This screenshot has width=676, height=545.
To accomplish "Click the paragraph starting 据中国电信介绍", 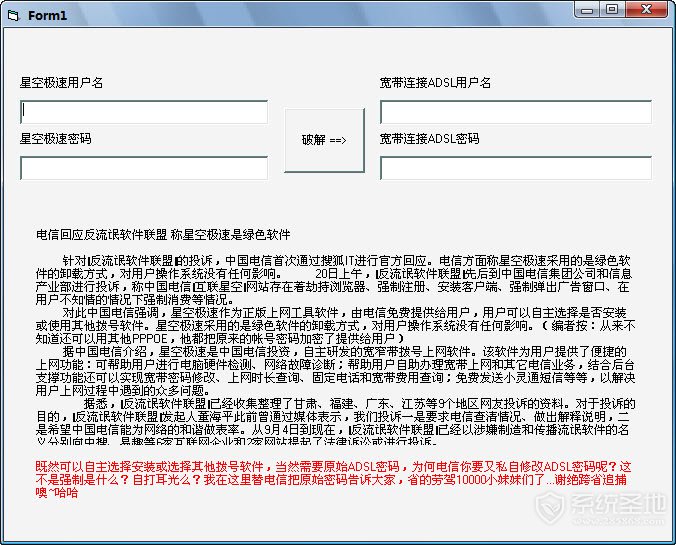I will pos(335,371).
